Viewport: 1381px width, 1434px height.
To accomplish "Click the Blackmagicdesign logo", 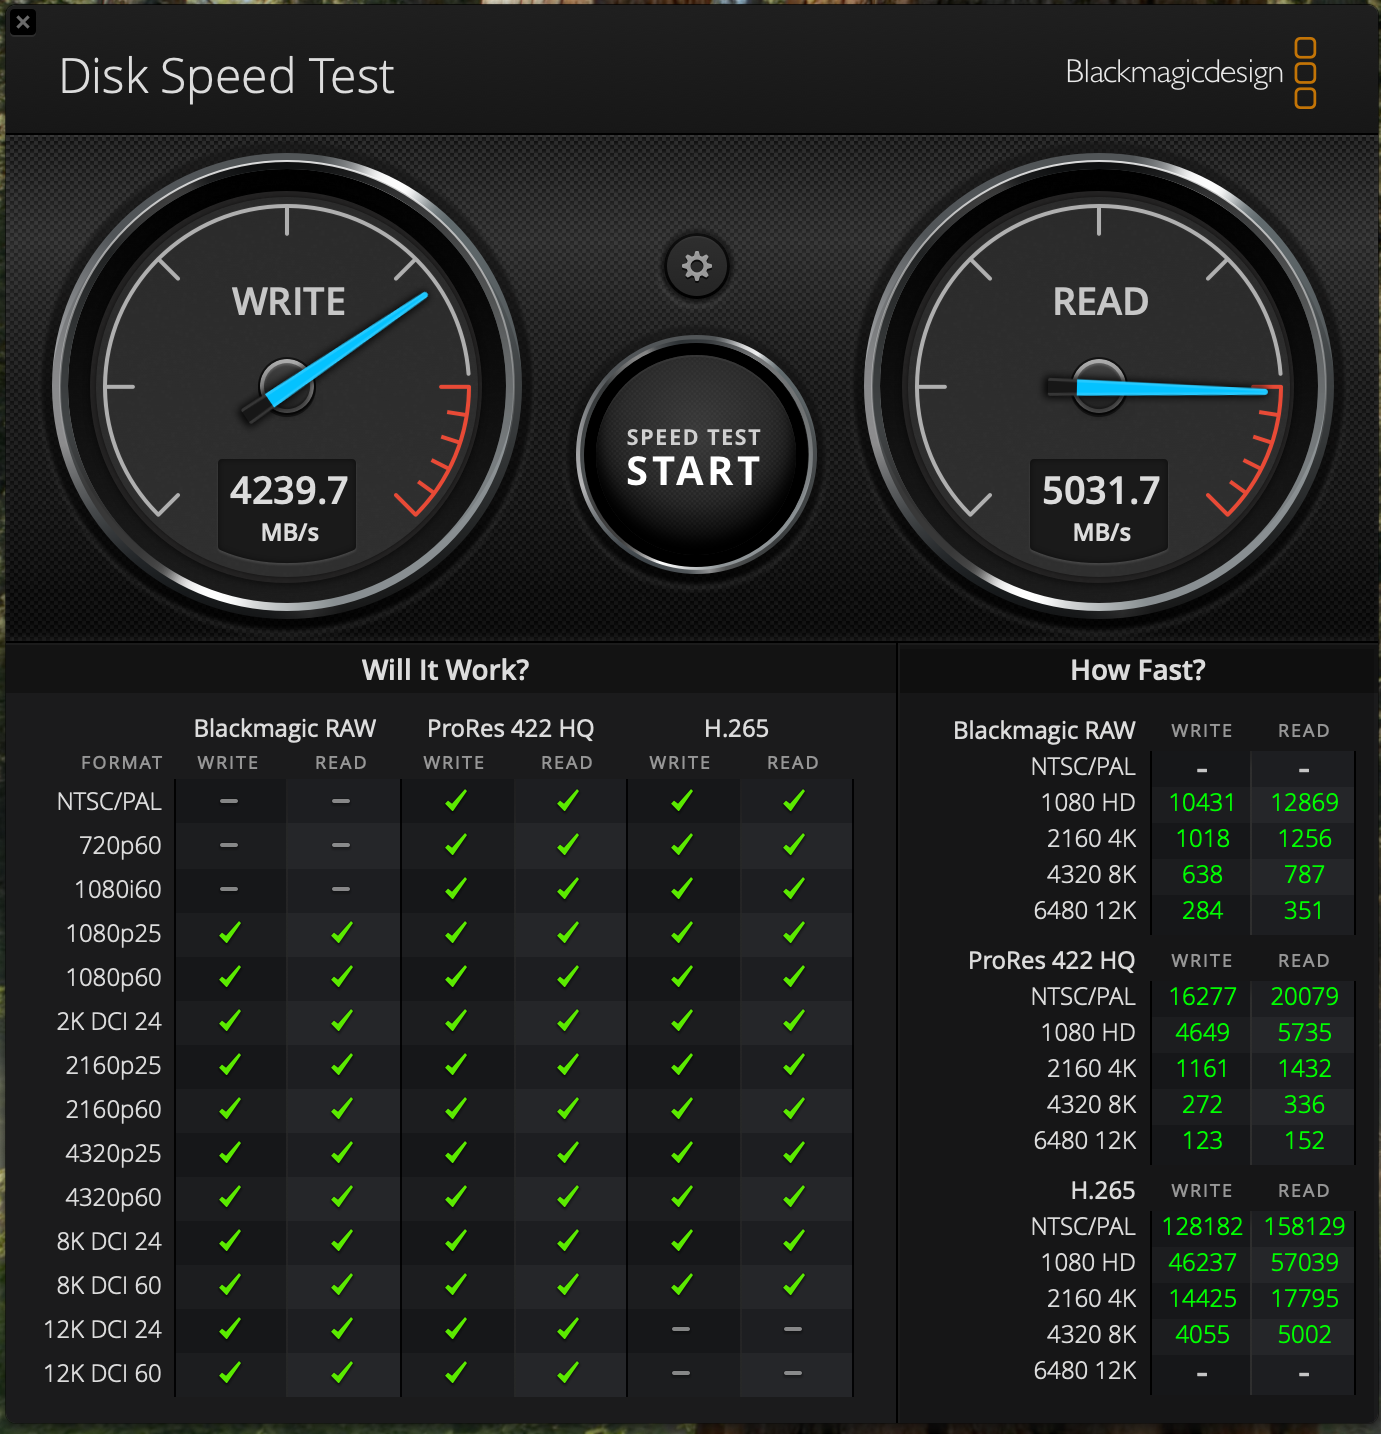I will (x=1190, y=72).
